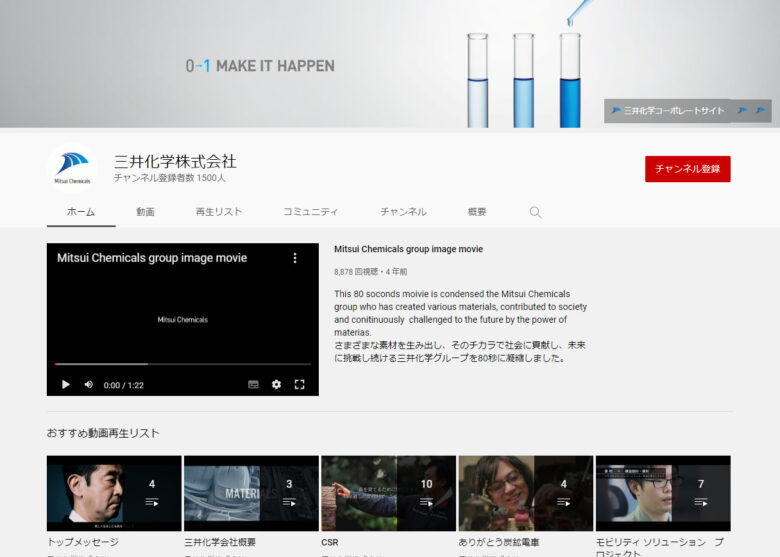
Task: Click the チャンネル登録者数 1500人 subscriber count
Action: tap(170, 178)
